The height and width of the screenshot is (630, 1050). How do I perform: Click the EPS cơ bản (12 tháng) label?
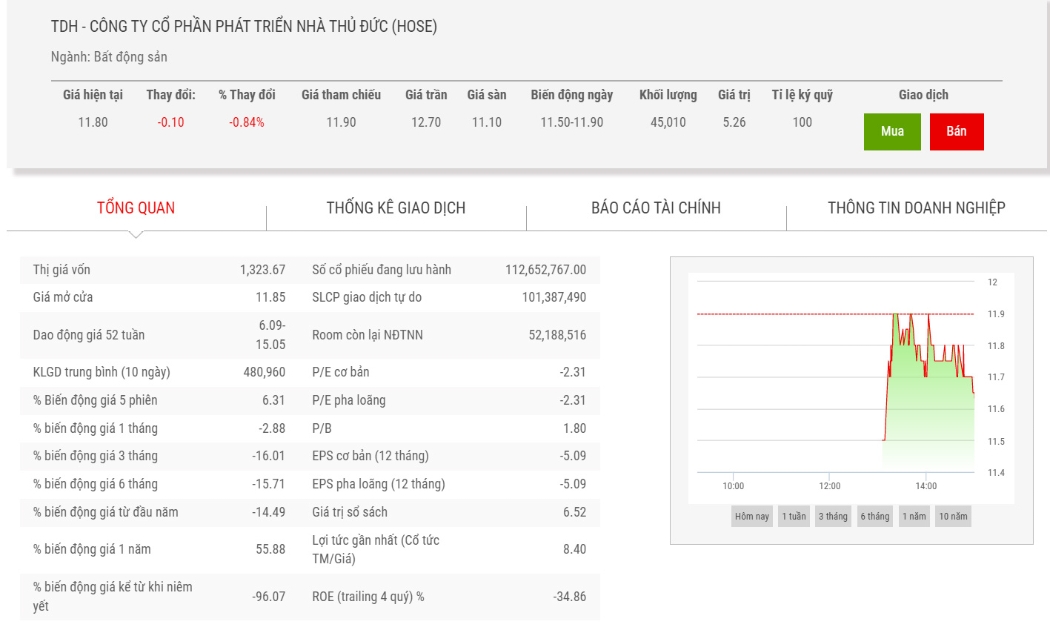(370, 456)
